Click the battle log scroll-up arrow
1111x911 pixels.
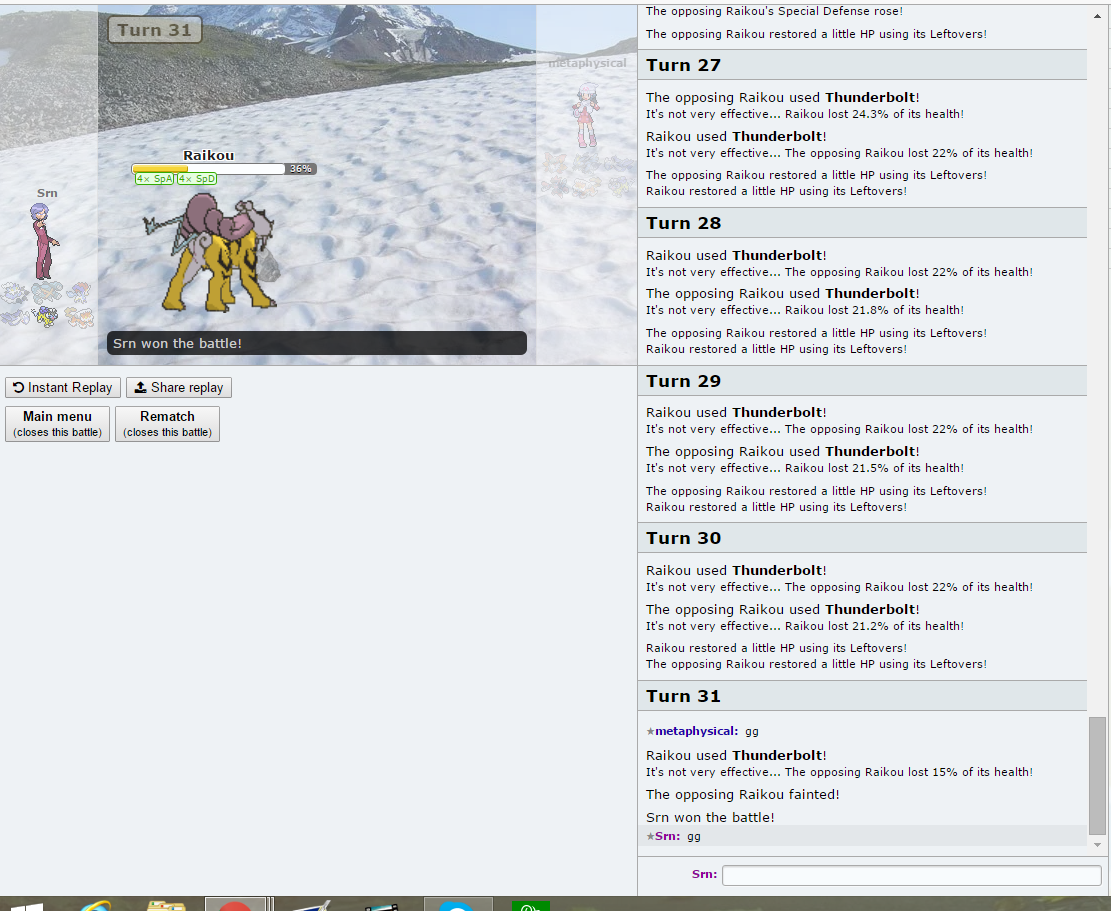(1097, 14)
